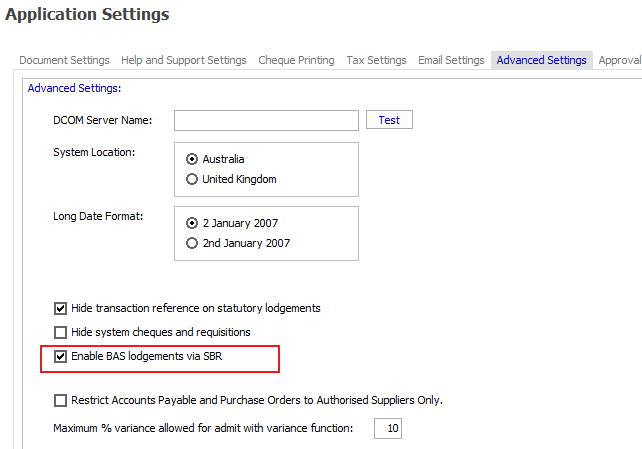
Task: Click the maximum % variance input box
Action: [387, 428]
